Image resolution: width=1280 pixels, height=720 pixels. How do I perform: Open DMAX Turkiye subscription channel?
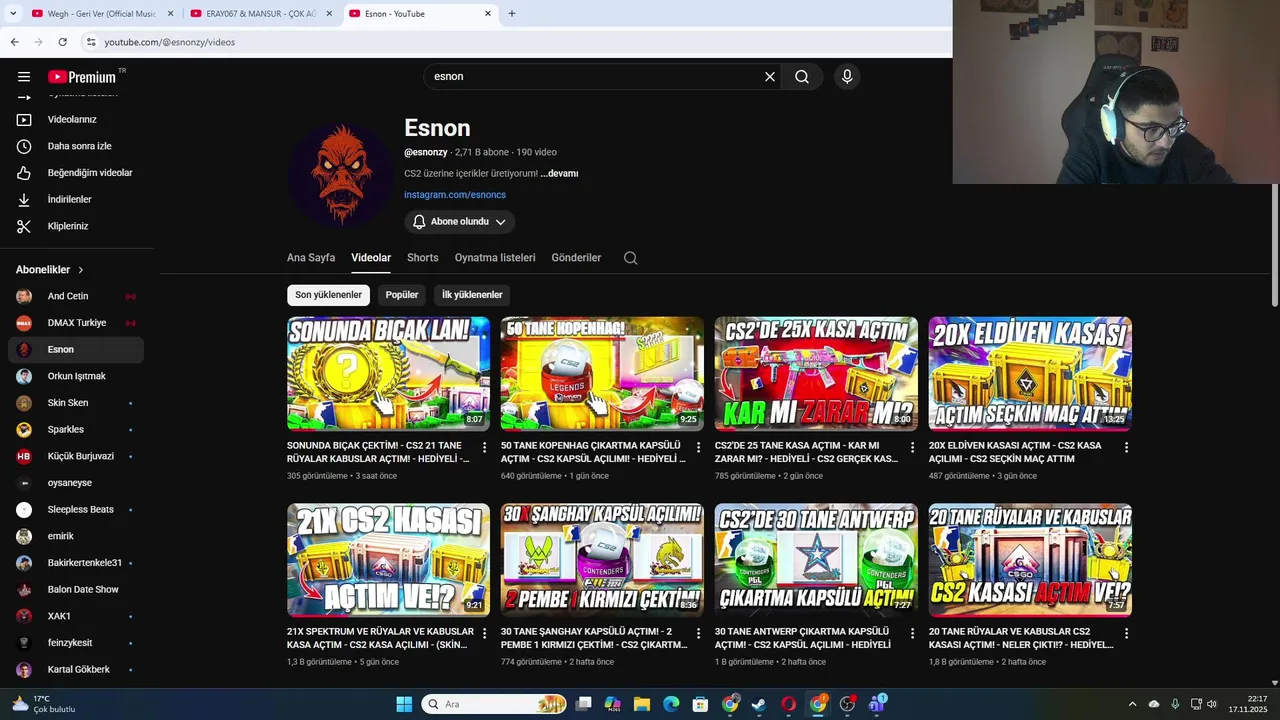[x=76, y=323]
